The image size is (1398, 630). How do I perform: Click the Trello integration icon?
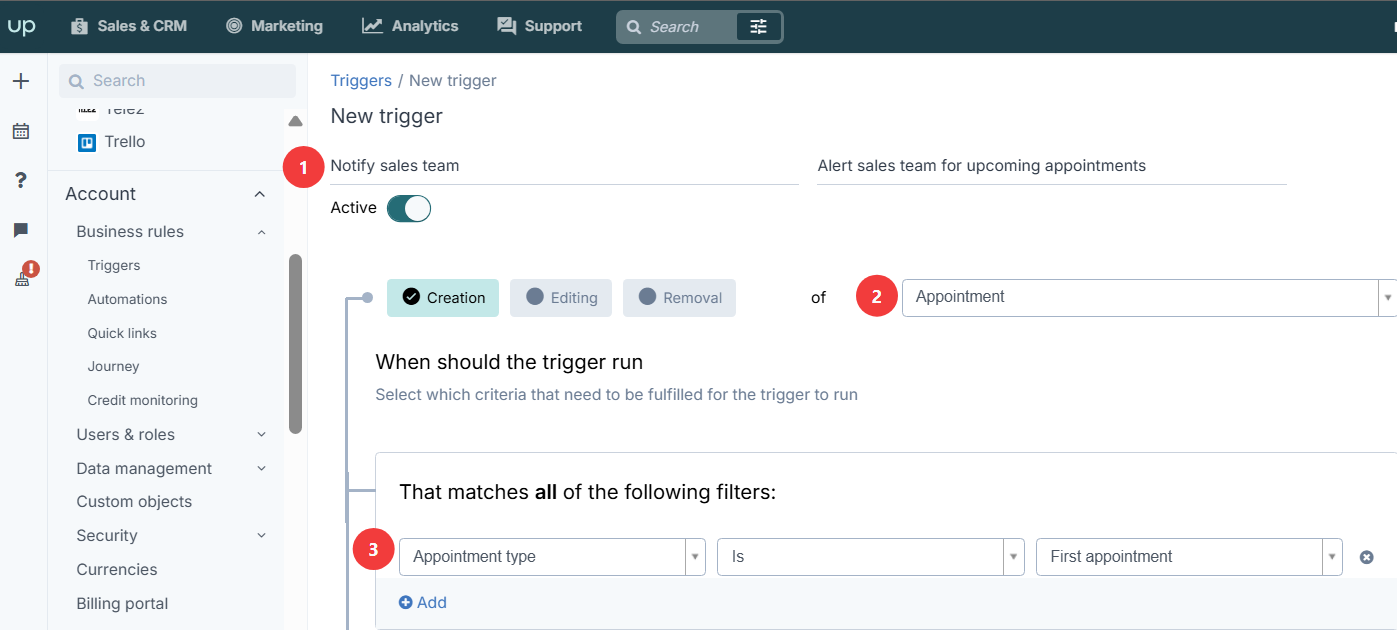(x=87, y=142)
